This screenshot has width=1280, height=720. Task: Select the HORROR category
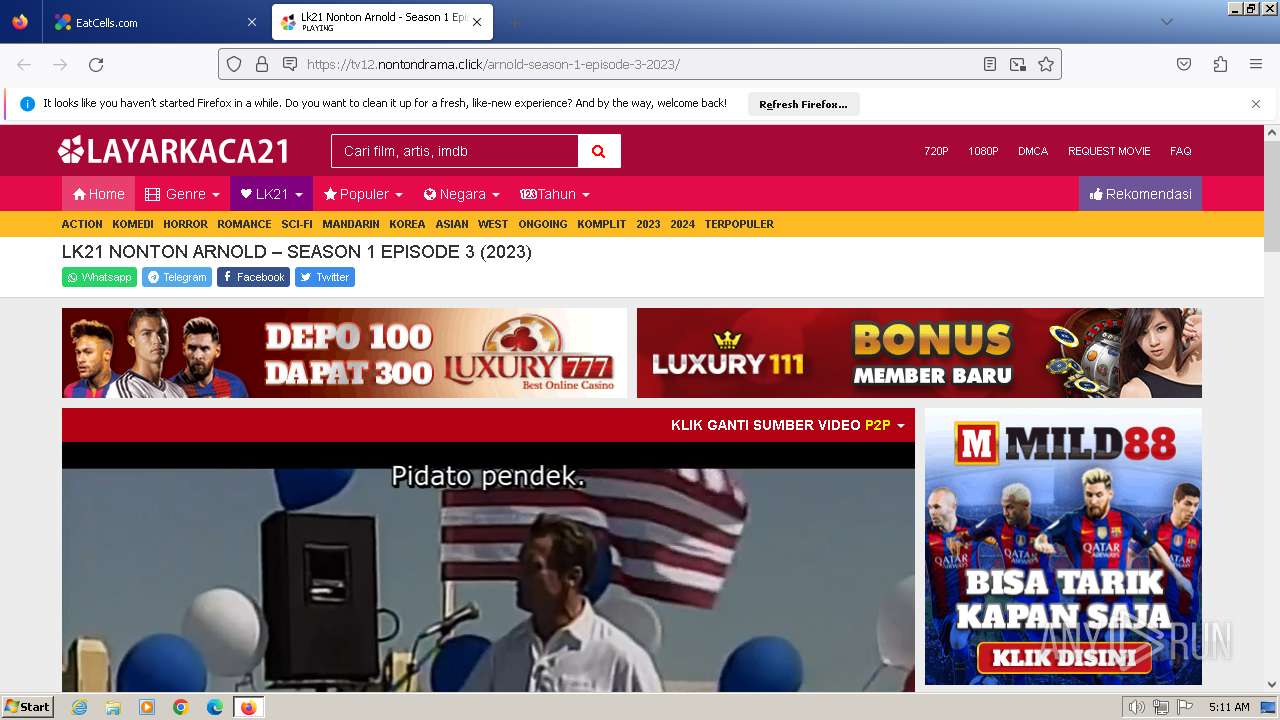[185, 224]
